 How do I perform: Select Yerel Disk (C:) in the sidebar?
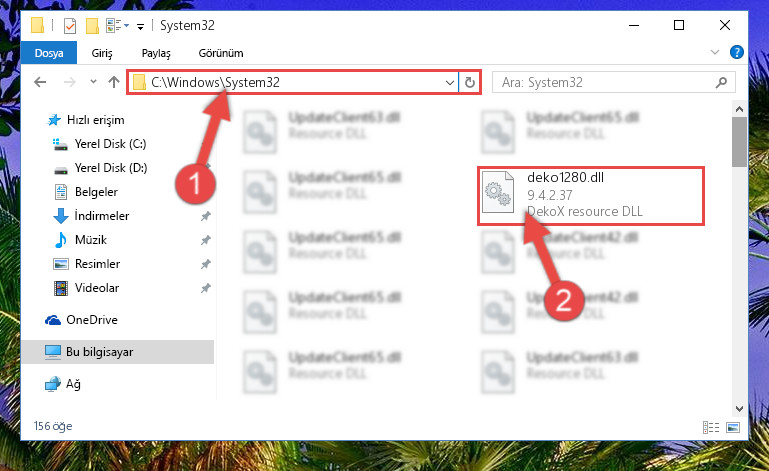tap(110, 144)
